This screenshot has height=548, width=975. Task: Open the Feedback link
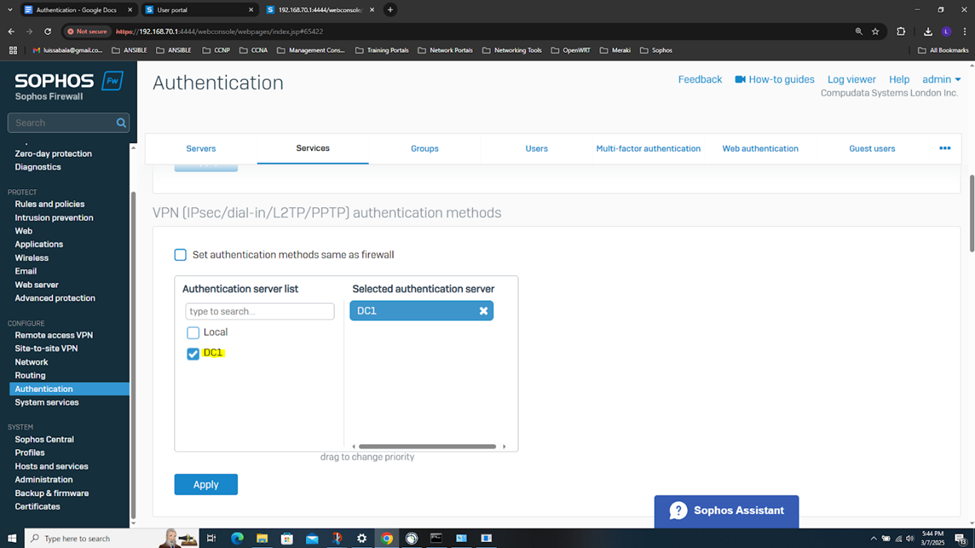[x=700, y=80]
